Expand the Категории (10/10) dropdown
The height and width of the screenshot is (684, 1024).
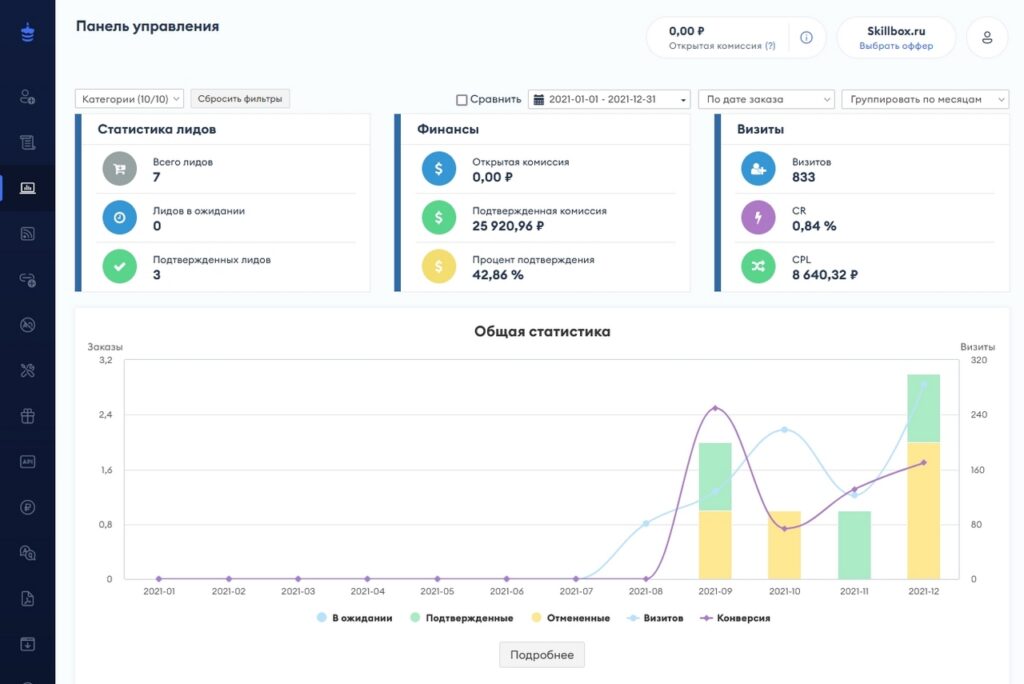[x=129, y=98]
